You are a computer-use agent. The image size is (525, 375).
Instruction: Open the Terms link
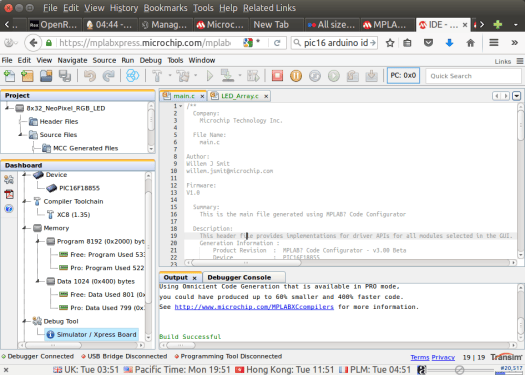420,357
